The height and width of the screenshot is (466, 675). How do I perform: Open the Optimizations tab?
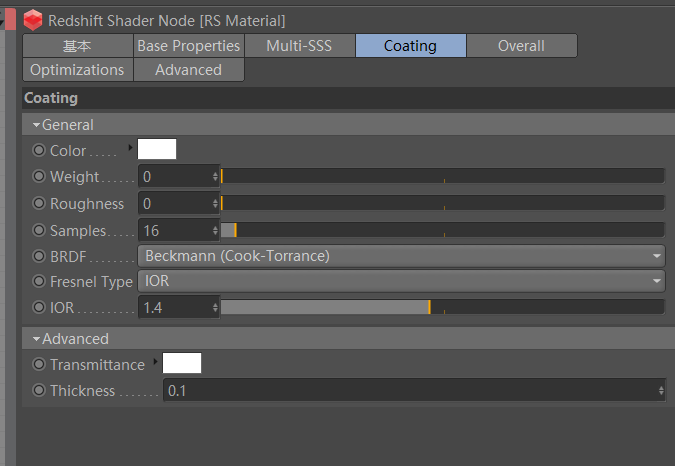click(x=77, y=70)
